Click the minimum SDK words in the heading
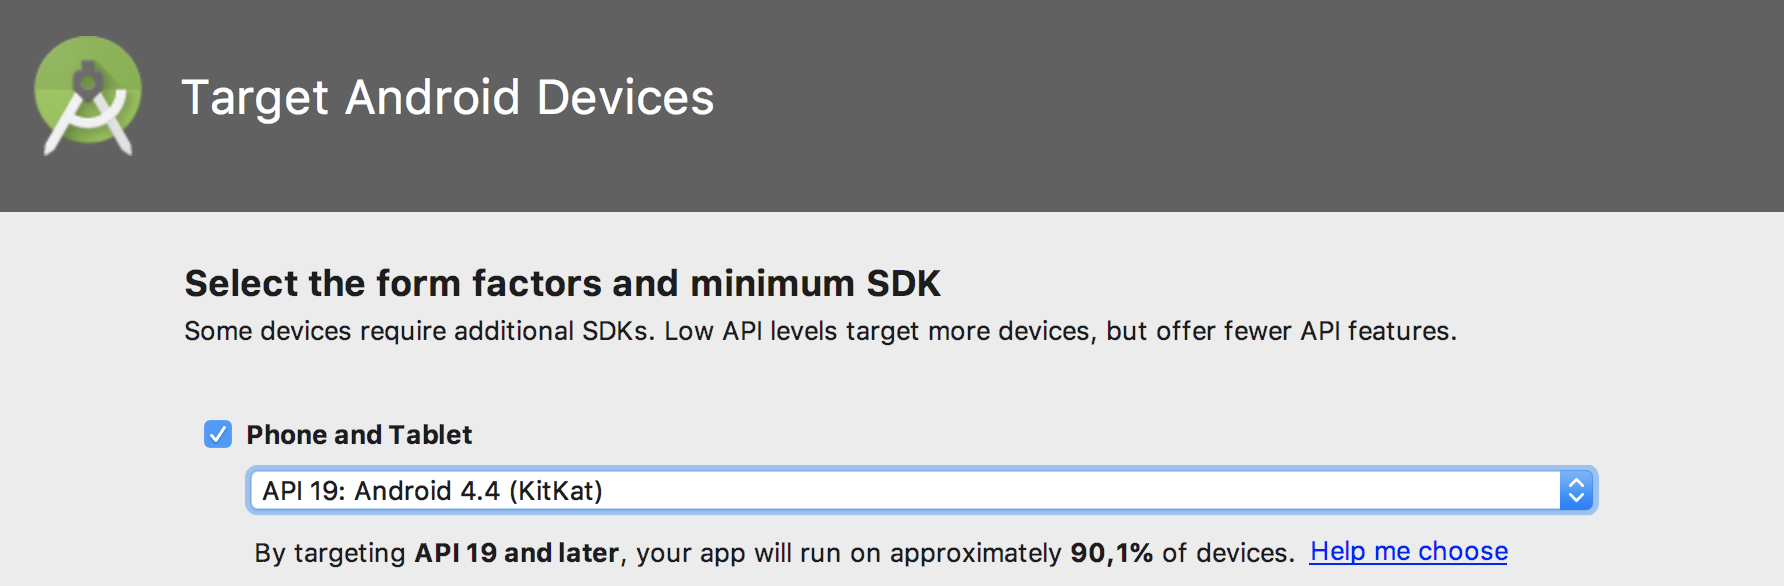Screen dimensions: 1784x586 [x=815, y=284]
